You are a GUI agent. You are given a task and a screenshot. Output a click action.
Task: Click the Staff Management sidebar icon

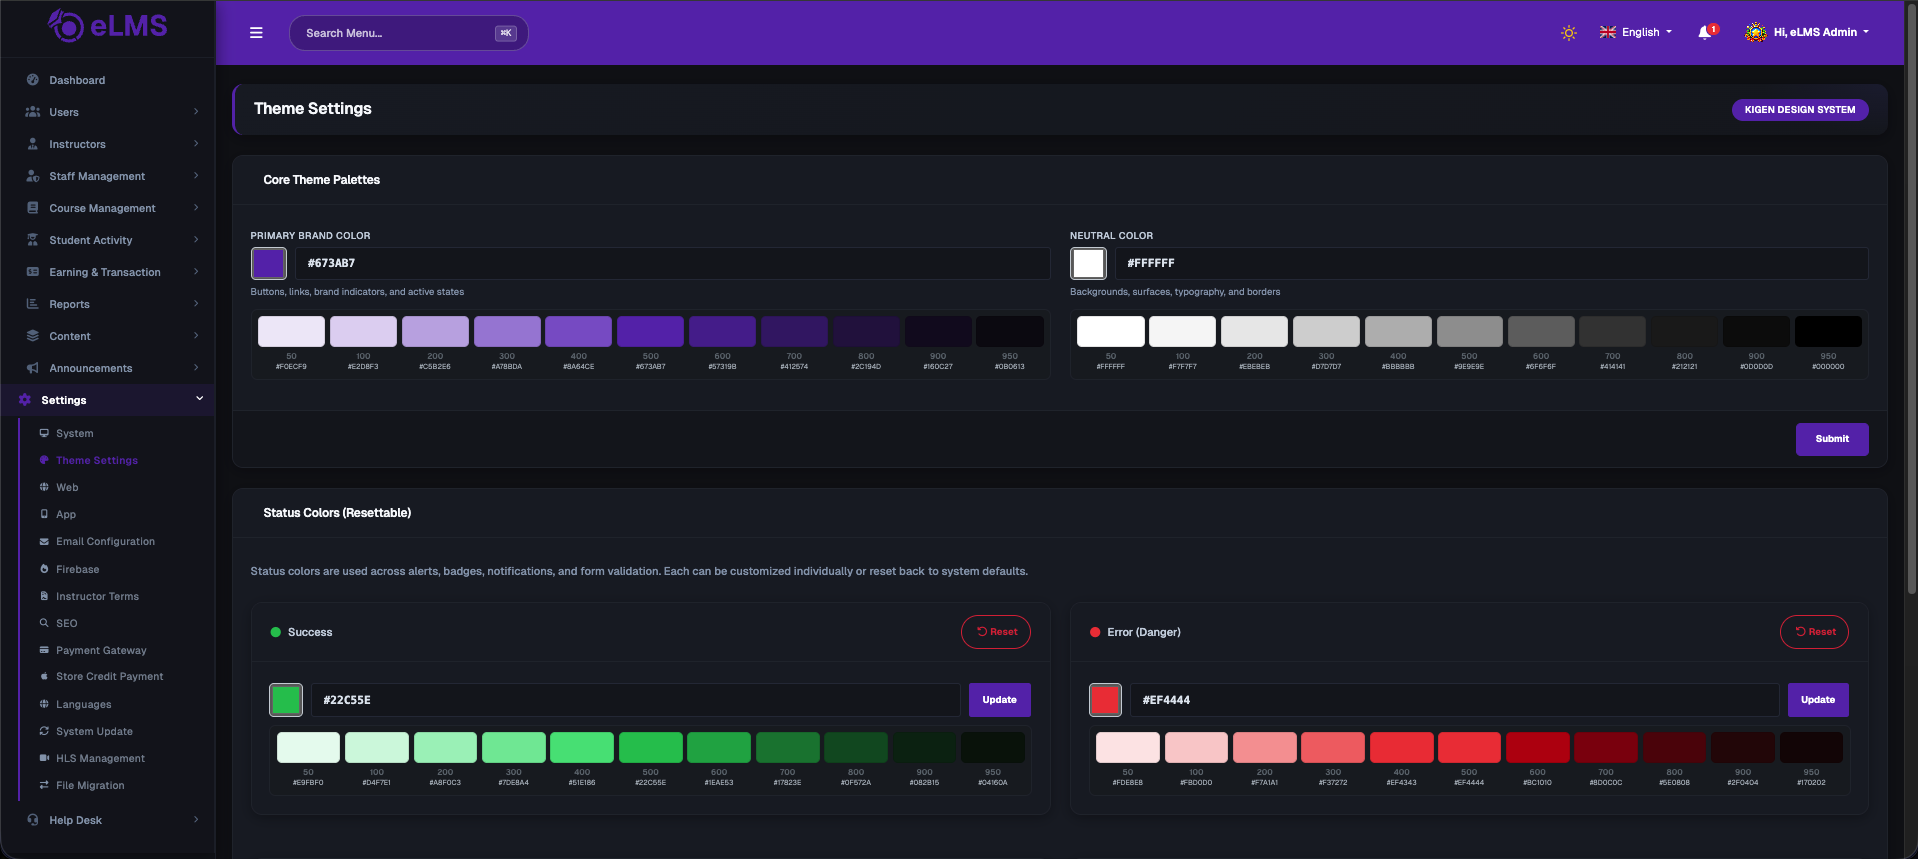33,176
